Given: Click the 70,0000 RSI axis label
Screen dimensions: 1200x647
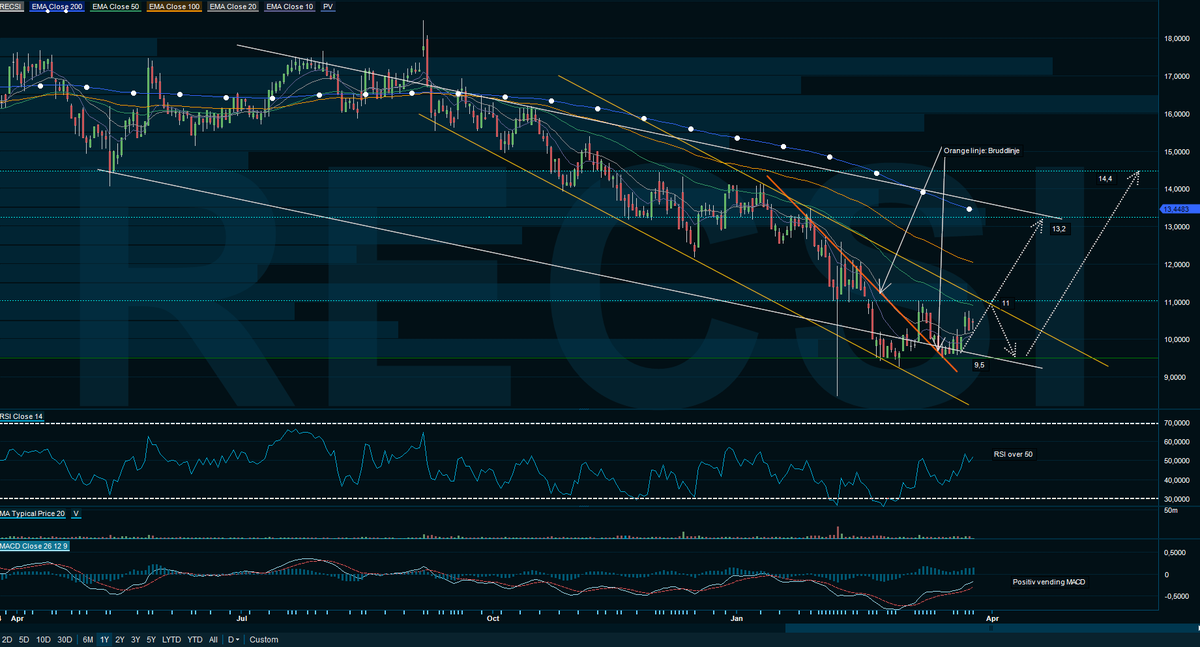Looking at the screenshot, I should (x=1175, y=424).
